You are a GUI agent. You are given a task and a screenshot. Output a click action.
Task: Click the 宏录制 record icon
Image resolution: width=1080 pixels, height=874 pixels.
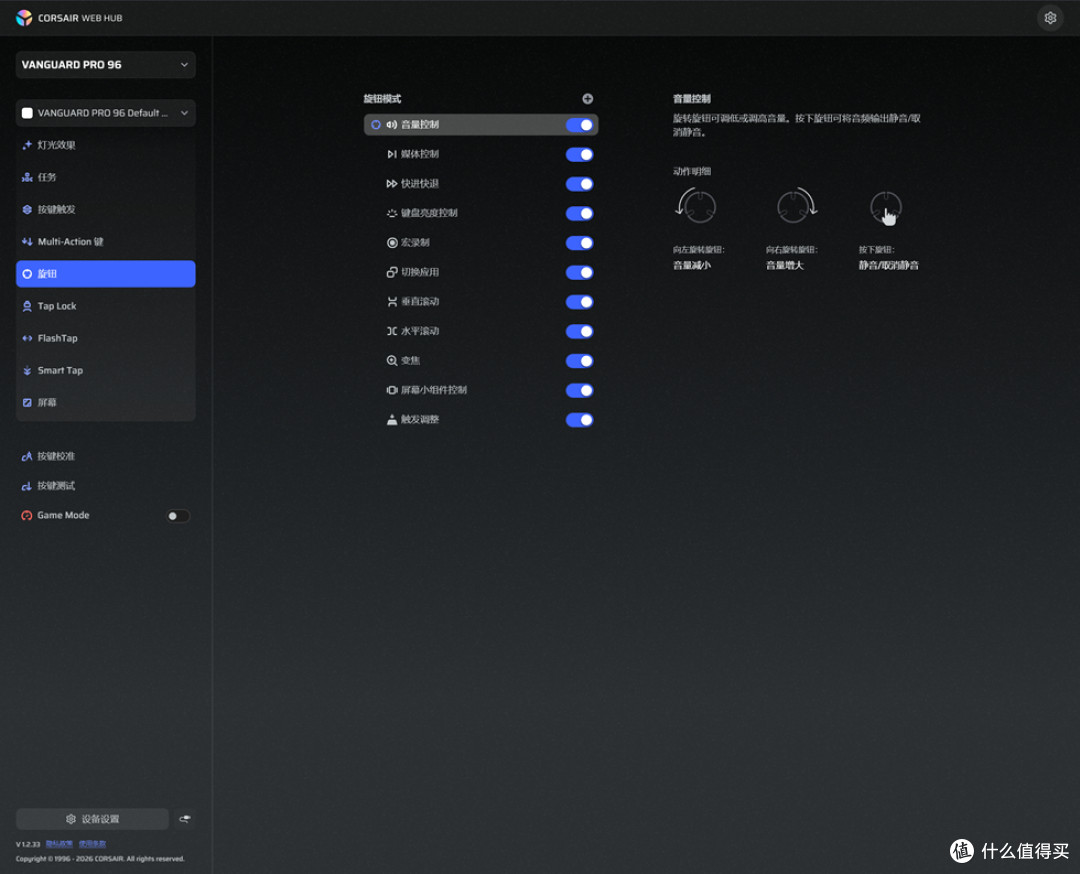pyautogui.click(x=392, y=242)
